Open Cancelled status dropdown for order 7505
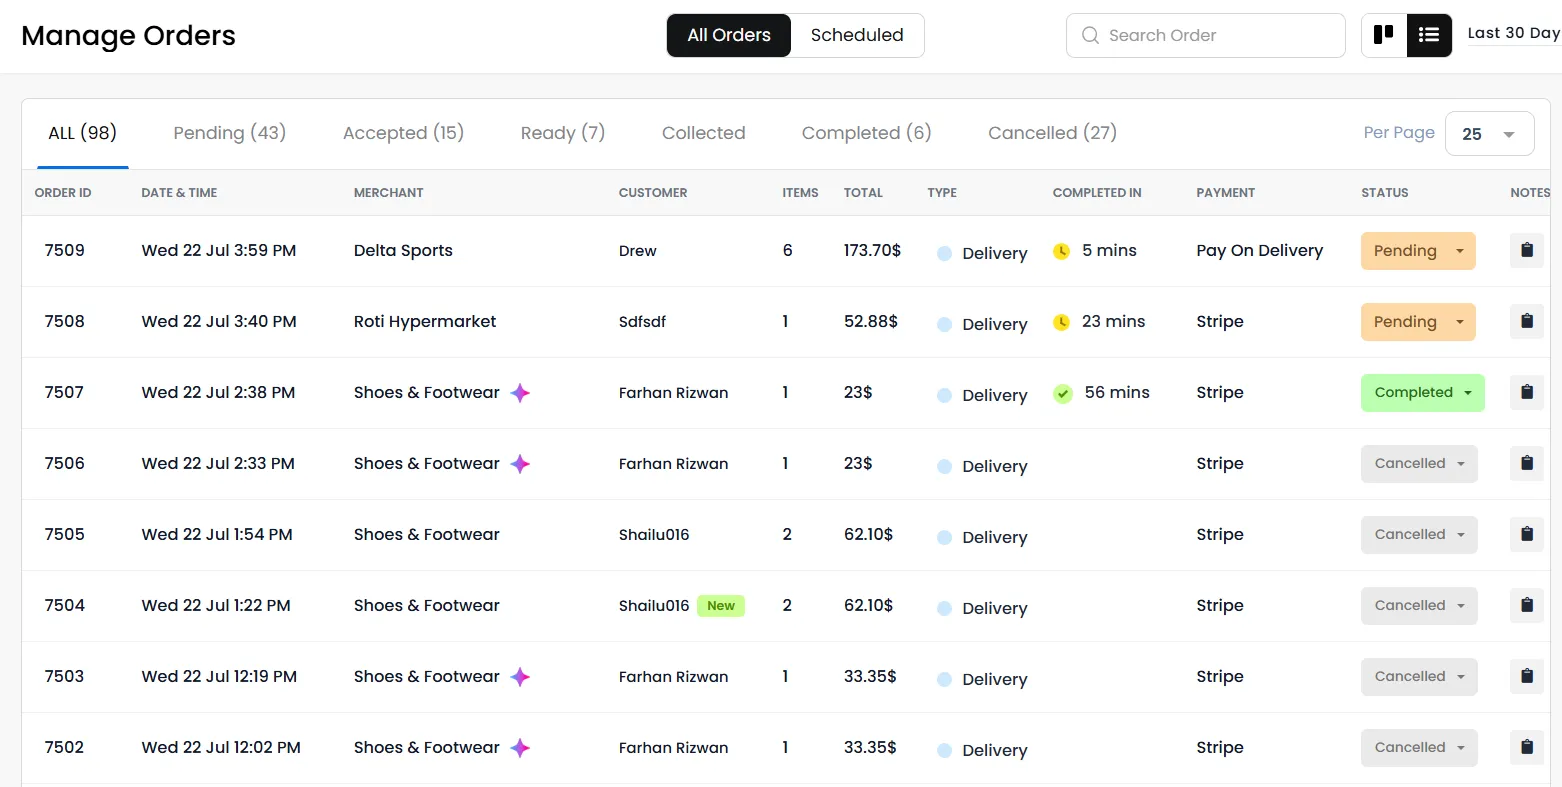The width and height of the screenshot is (1562, 787). (1419, 535)
